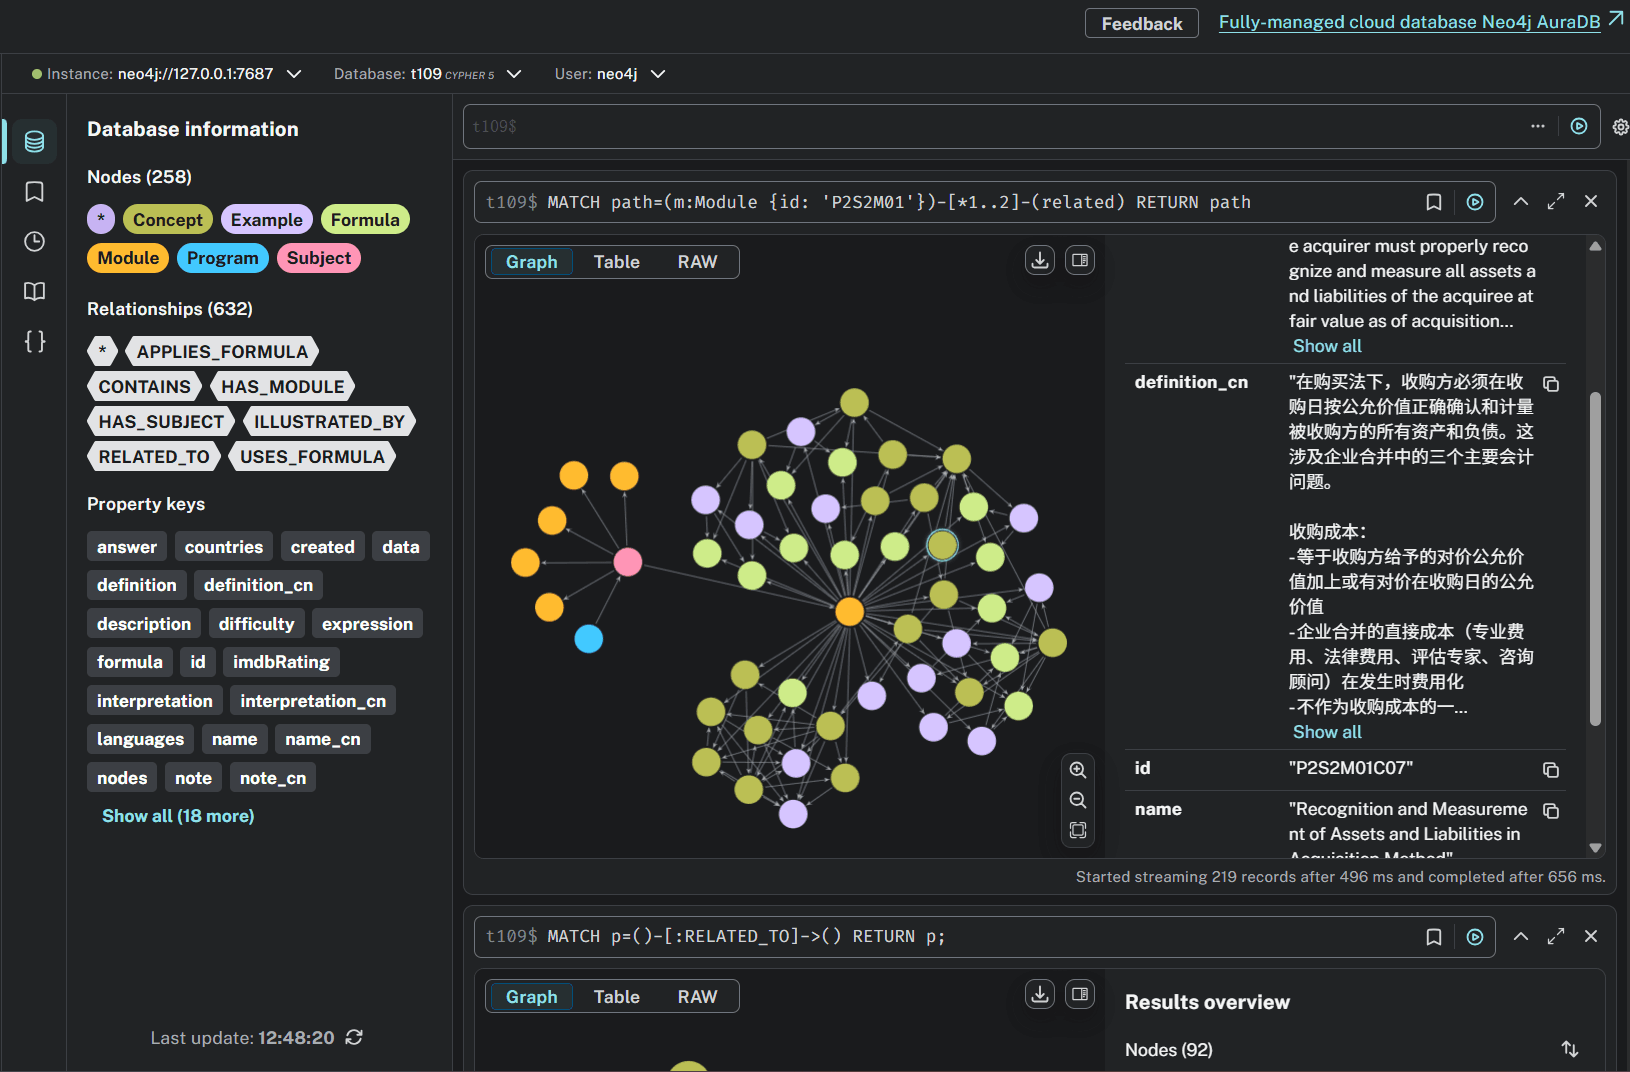Click the zoom-to-fit icon in graph view
This screenshot has height=1072, width=1630.
[1078, 829]
